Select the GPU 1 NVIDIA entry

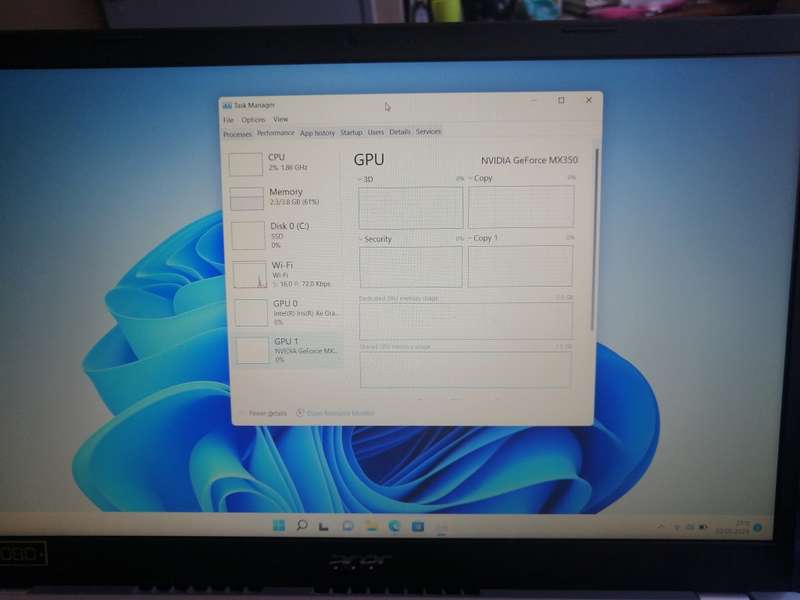click(289, 349)
